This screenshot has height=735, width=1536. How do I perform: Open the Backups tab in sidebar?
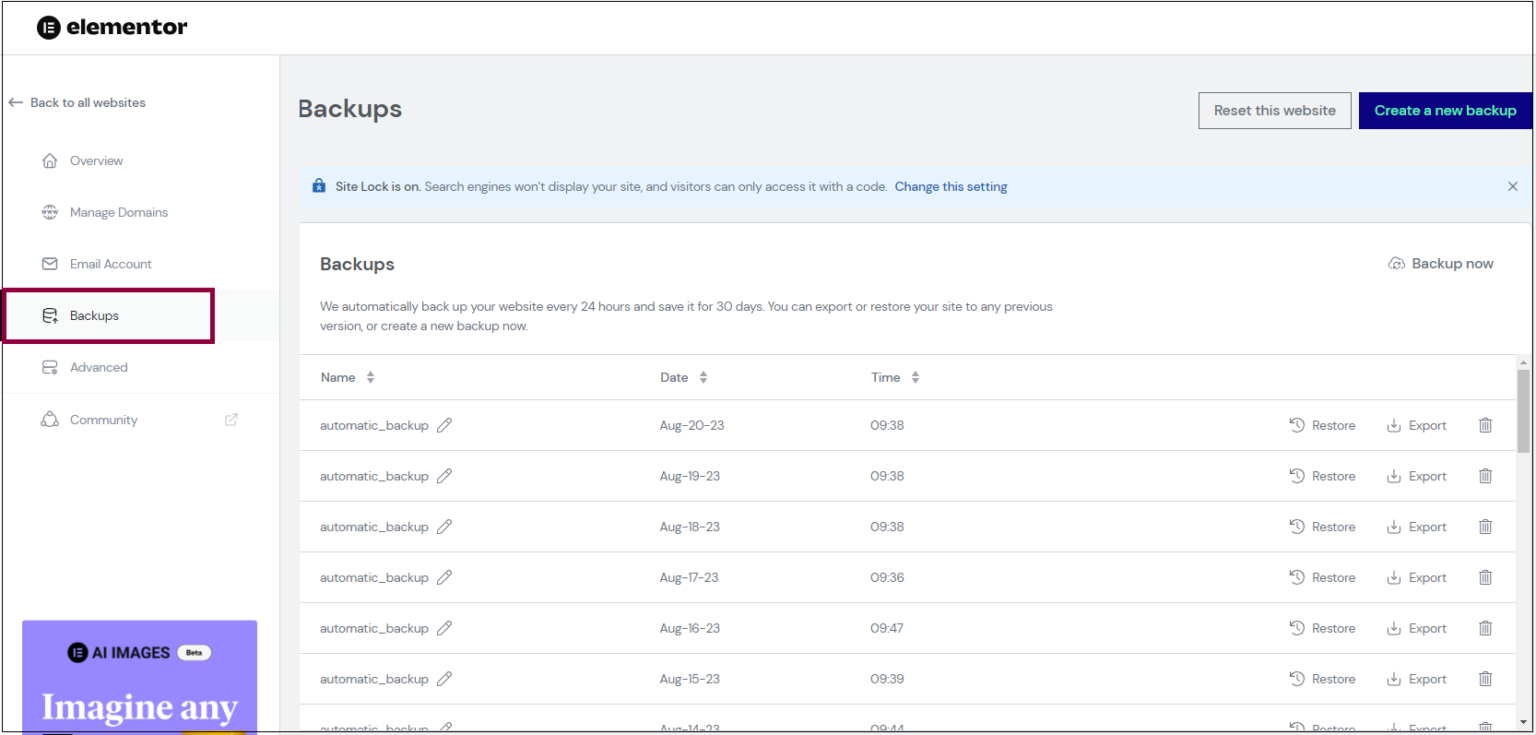(x=94, y=315)
